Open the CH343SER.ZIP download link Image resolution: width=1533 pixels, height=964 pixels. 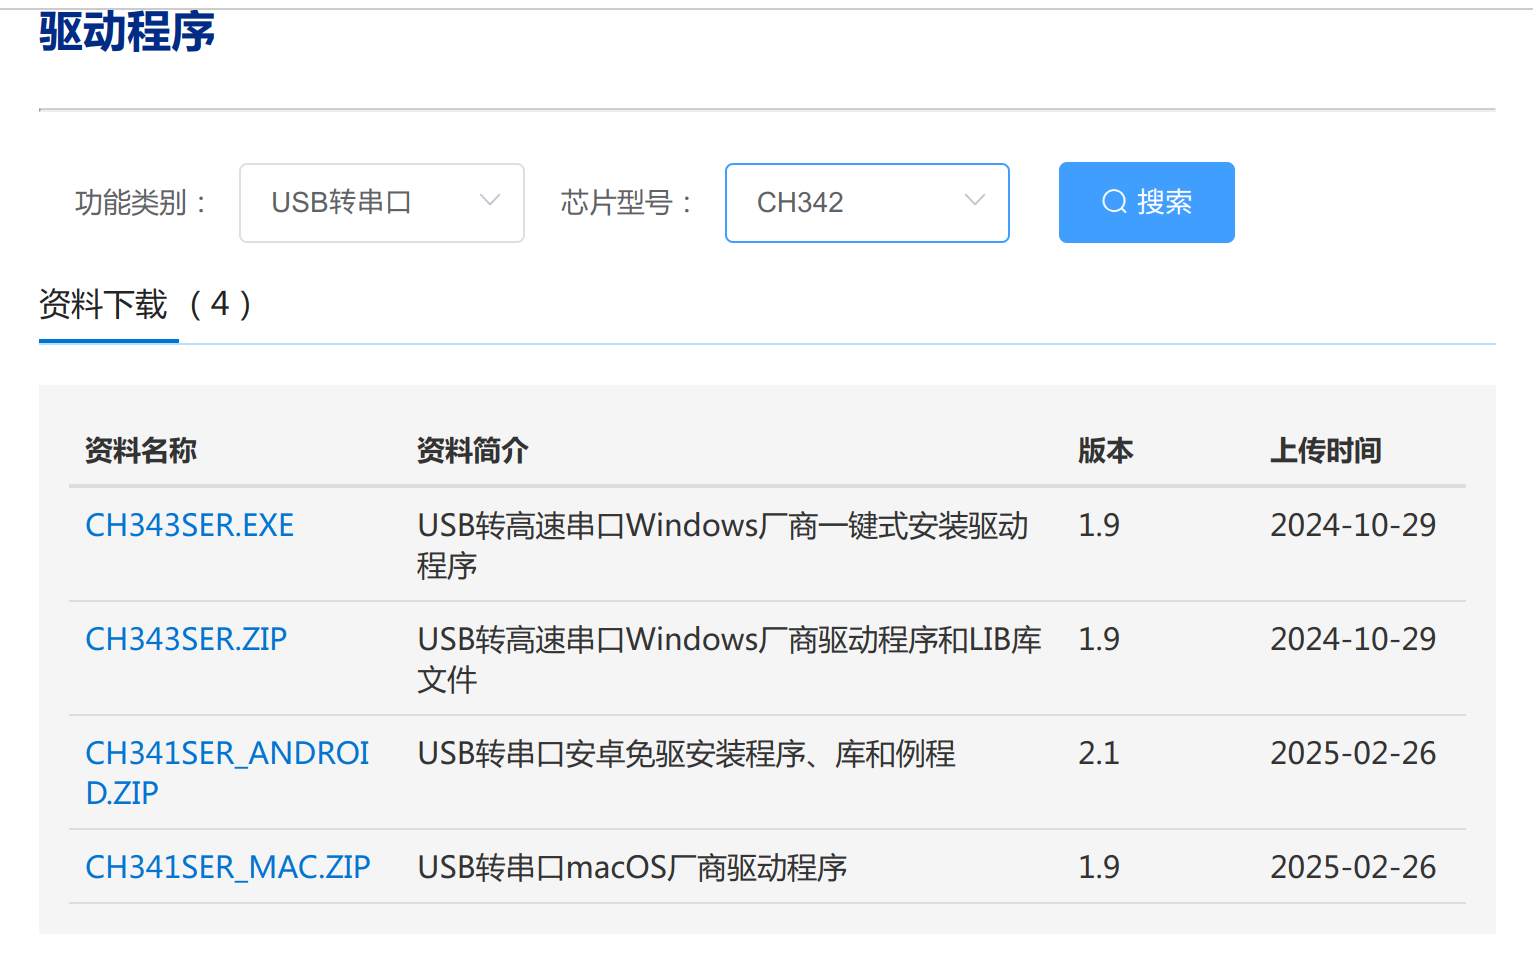(186, 639)
